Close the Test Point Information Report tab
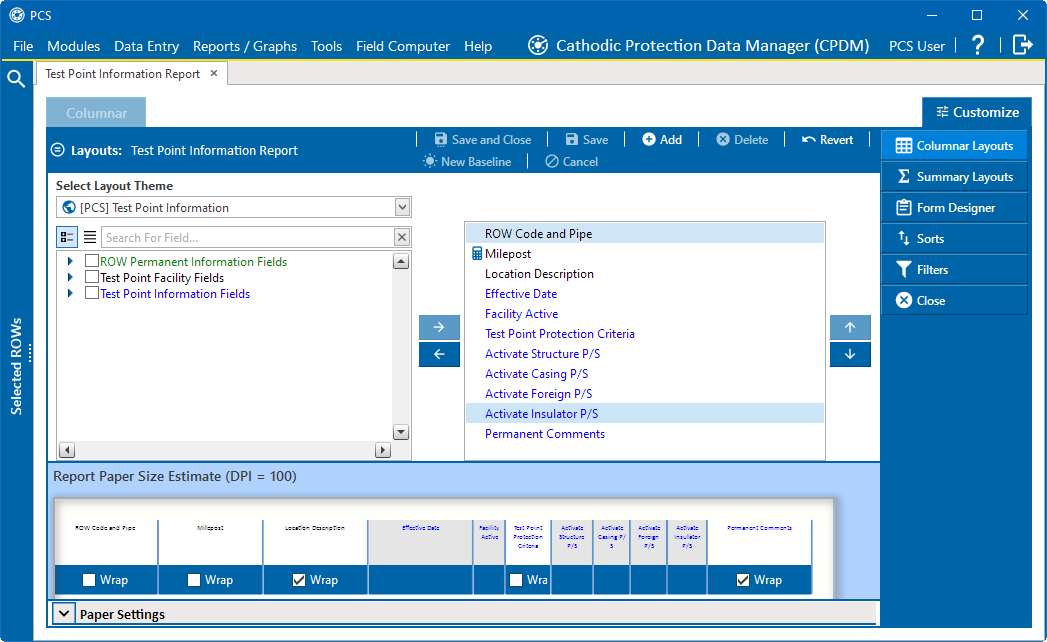 [x=214, y=73]
